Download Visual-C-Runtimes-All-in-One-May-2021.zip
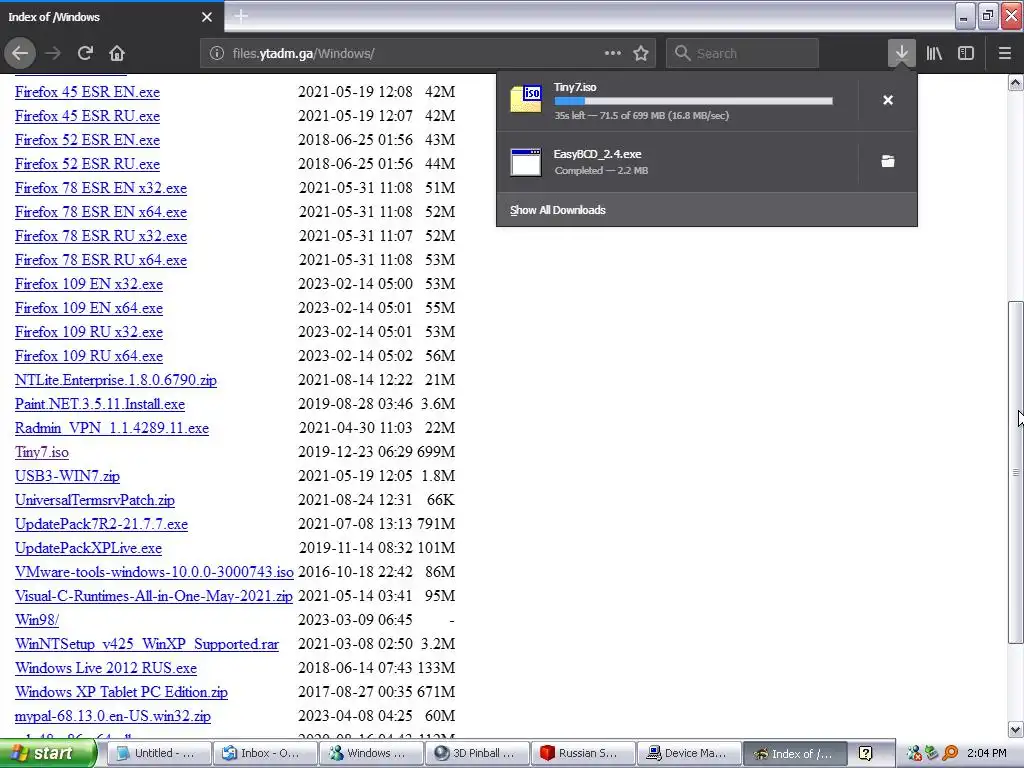This screenshot has width=1024, height=768. coord(154,596)
